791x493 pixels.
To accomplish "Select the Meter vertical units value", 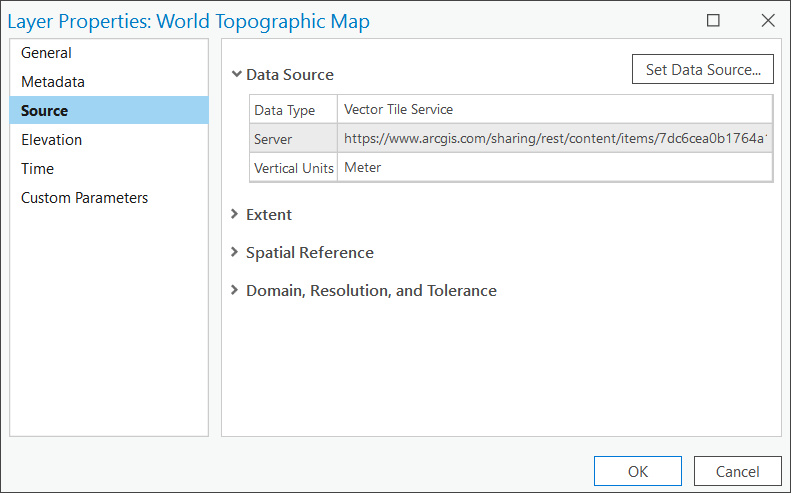I will tap(363, 167).
